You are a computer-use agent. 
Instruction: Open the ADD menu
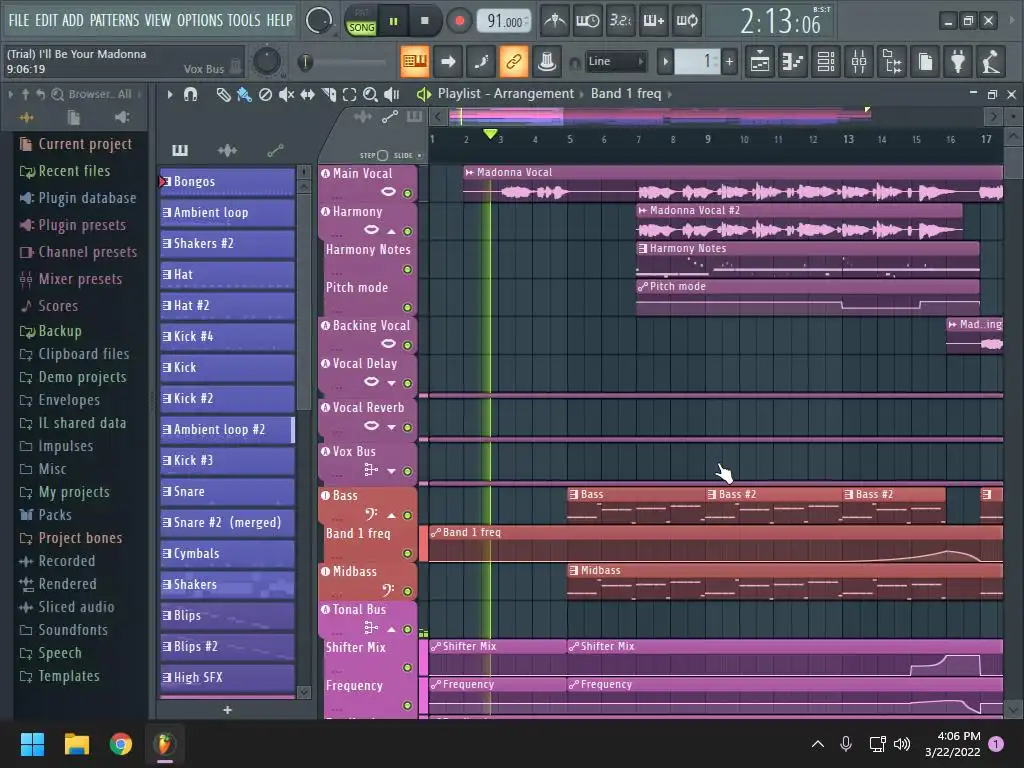click(72, 20)
